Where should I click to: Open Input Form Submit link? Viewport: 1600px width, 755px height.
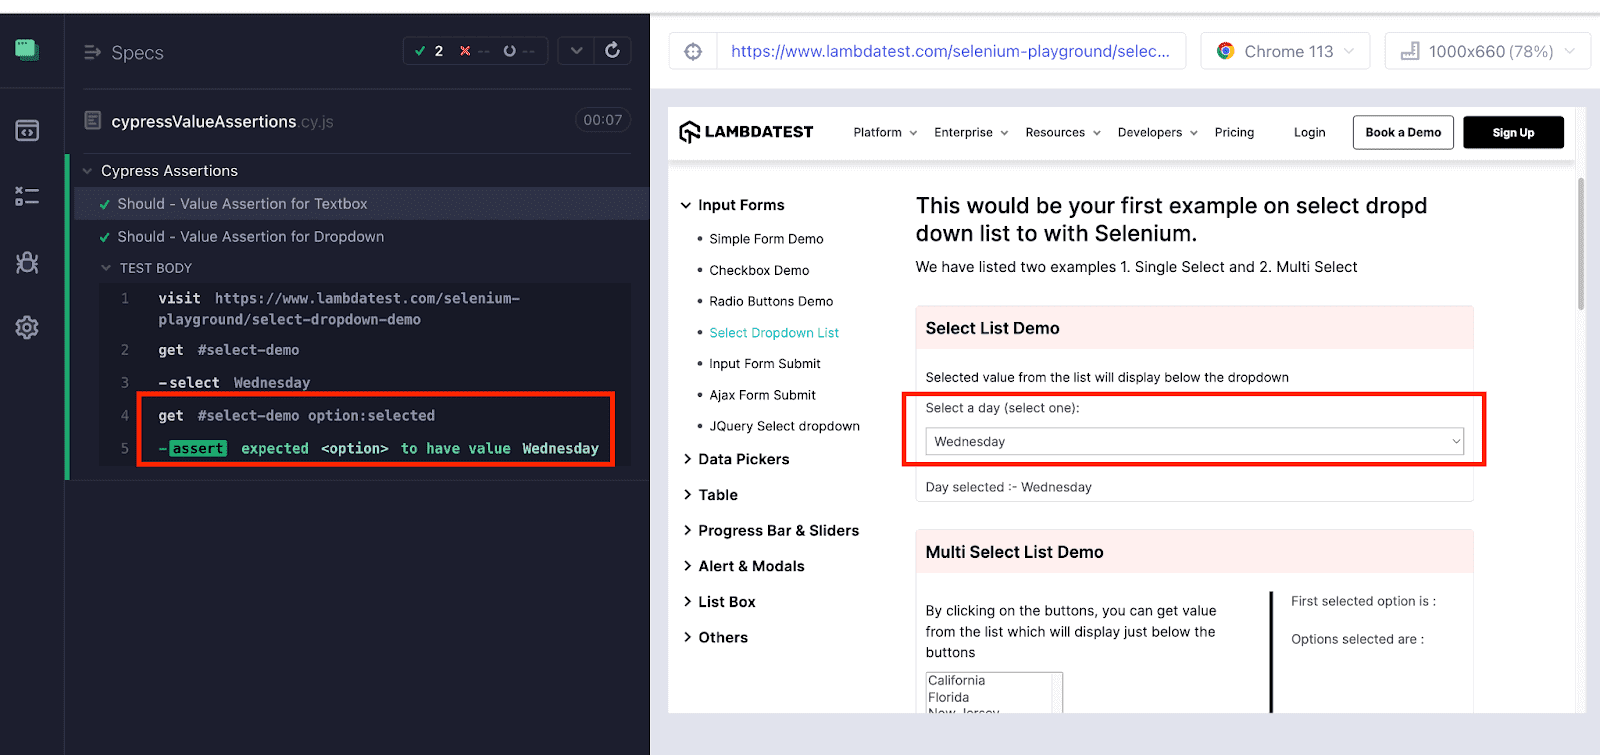(x=765, y=364)
